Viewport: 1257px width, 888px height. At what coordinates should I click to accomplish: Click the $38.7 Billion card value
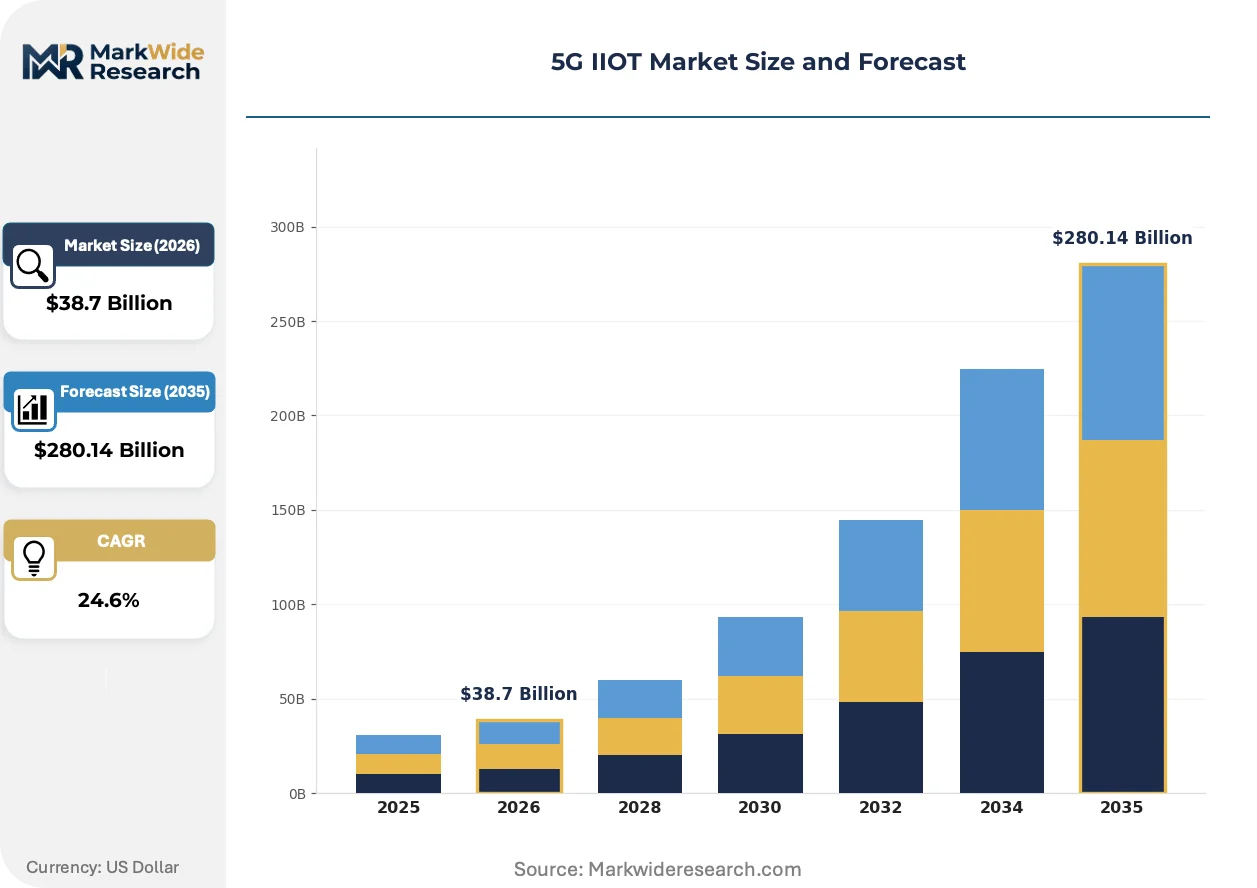(x=109, y=303)
